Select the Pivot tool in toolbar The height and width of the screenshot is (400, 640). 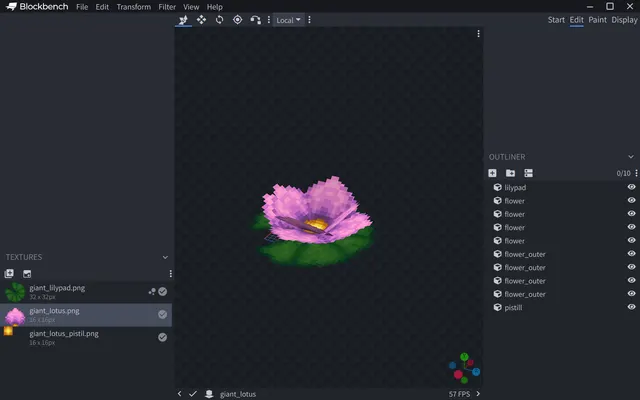tap(238, 20)
